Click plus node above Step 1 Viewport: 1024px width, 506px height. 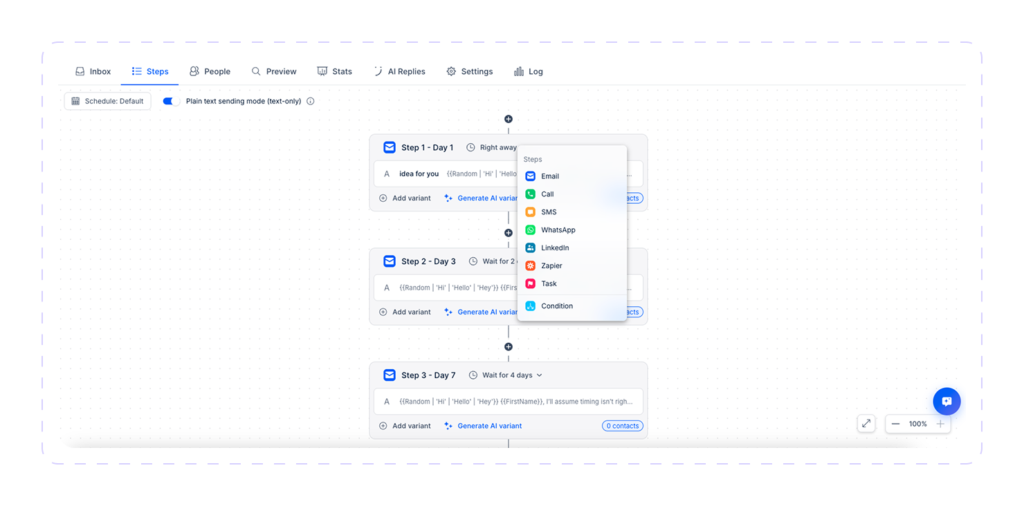point(508,119)
